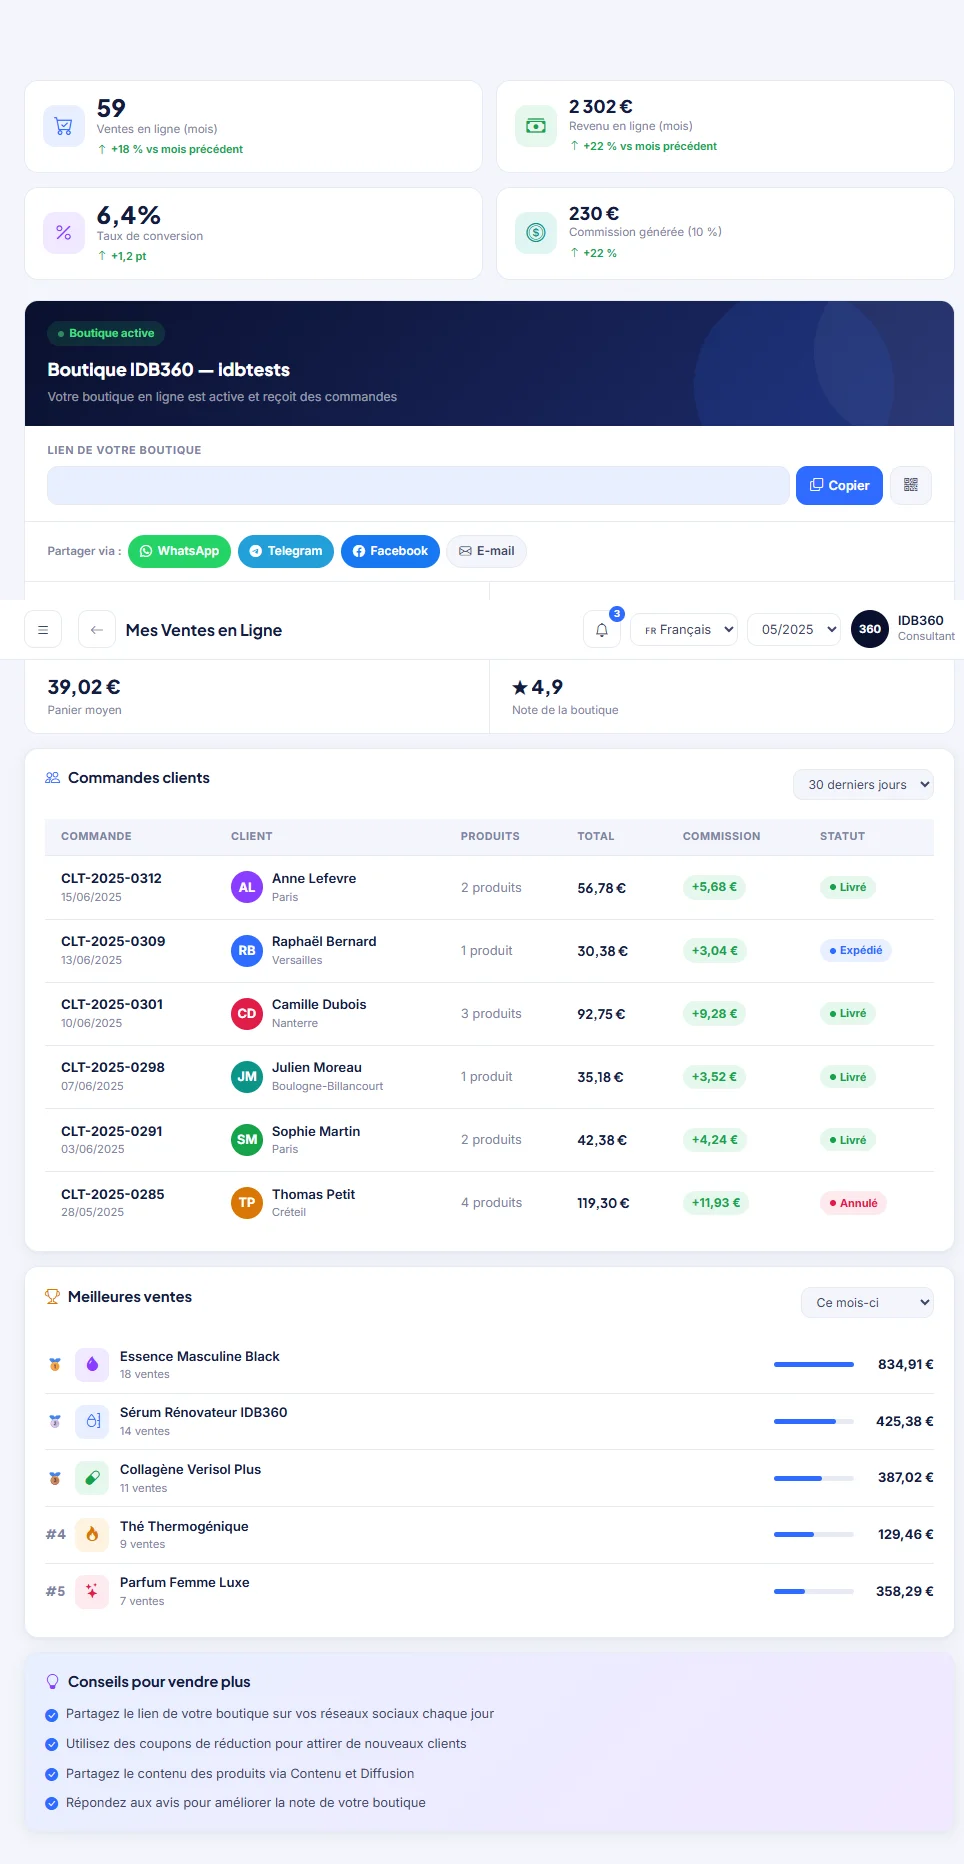This screenshot has height=1864, width=964.
Task: Open order CLT-2025-0301
Action: click(112, 1004)
